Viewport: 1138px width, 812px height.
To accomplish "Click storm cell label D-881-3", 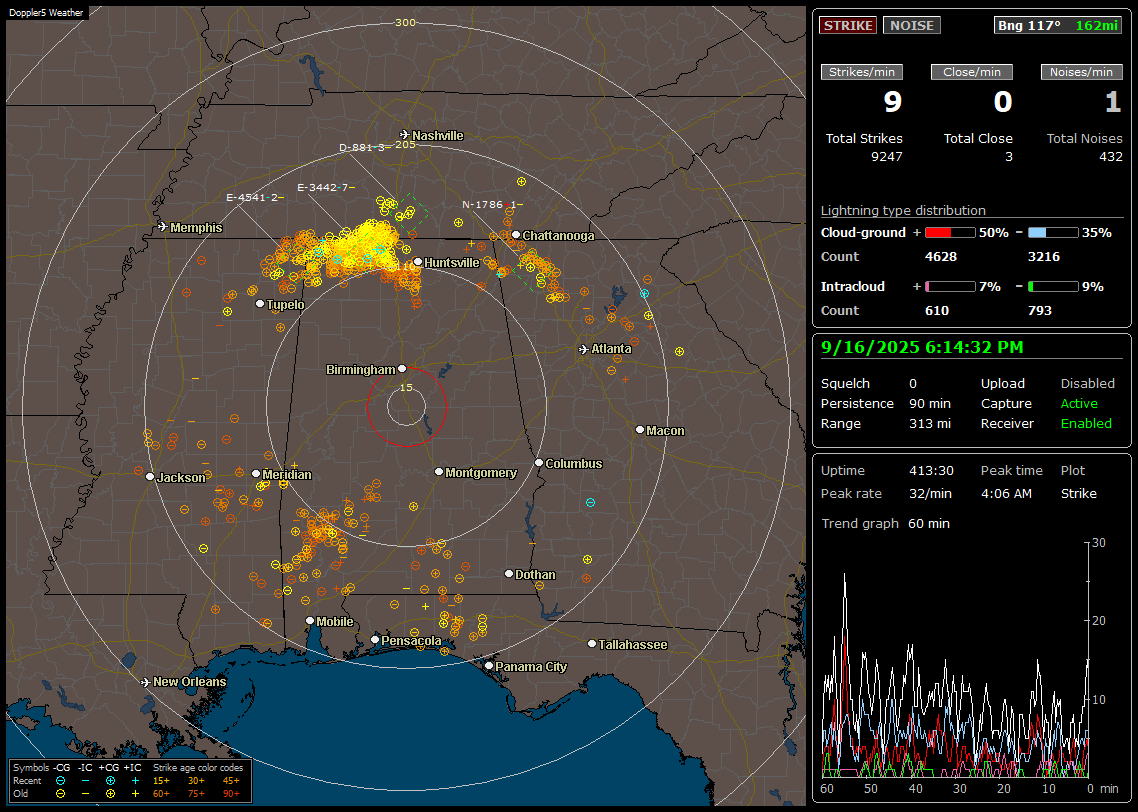I will pos(365,147).
